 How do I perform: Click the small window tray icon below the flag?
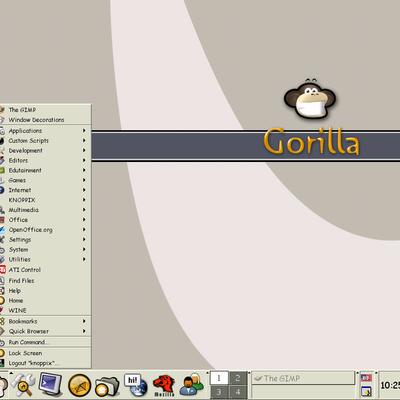tap(366, 390)
